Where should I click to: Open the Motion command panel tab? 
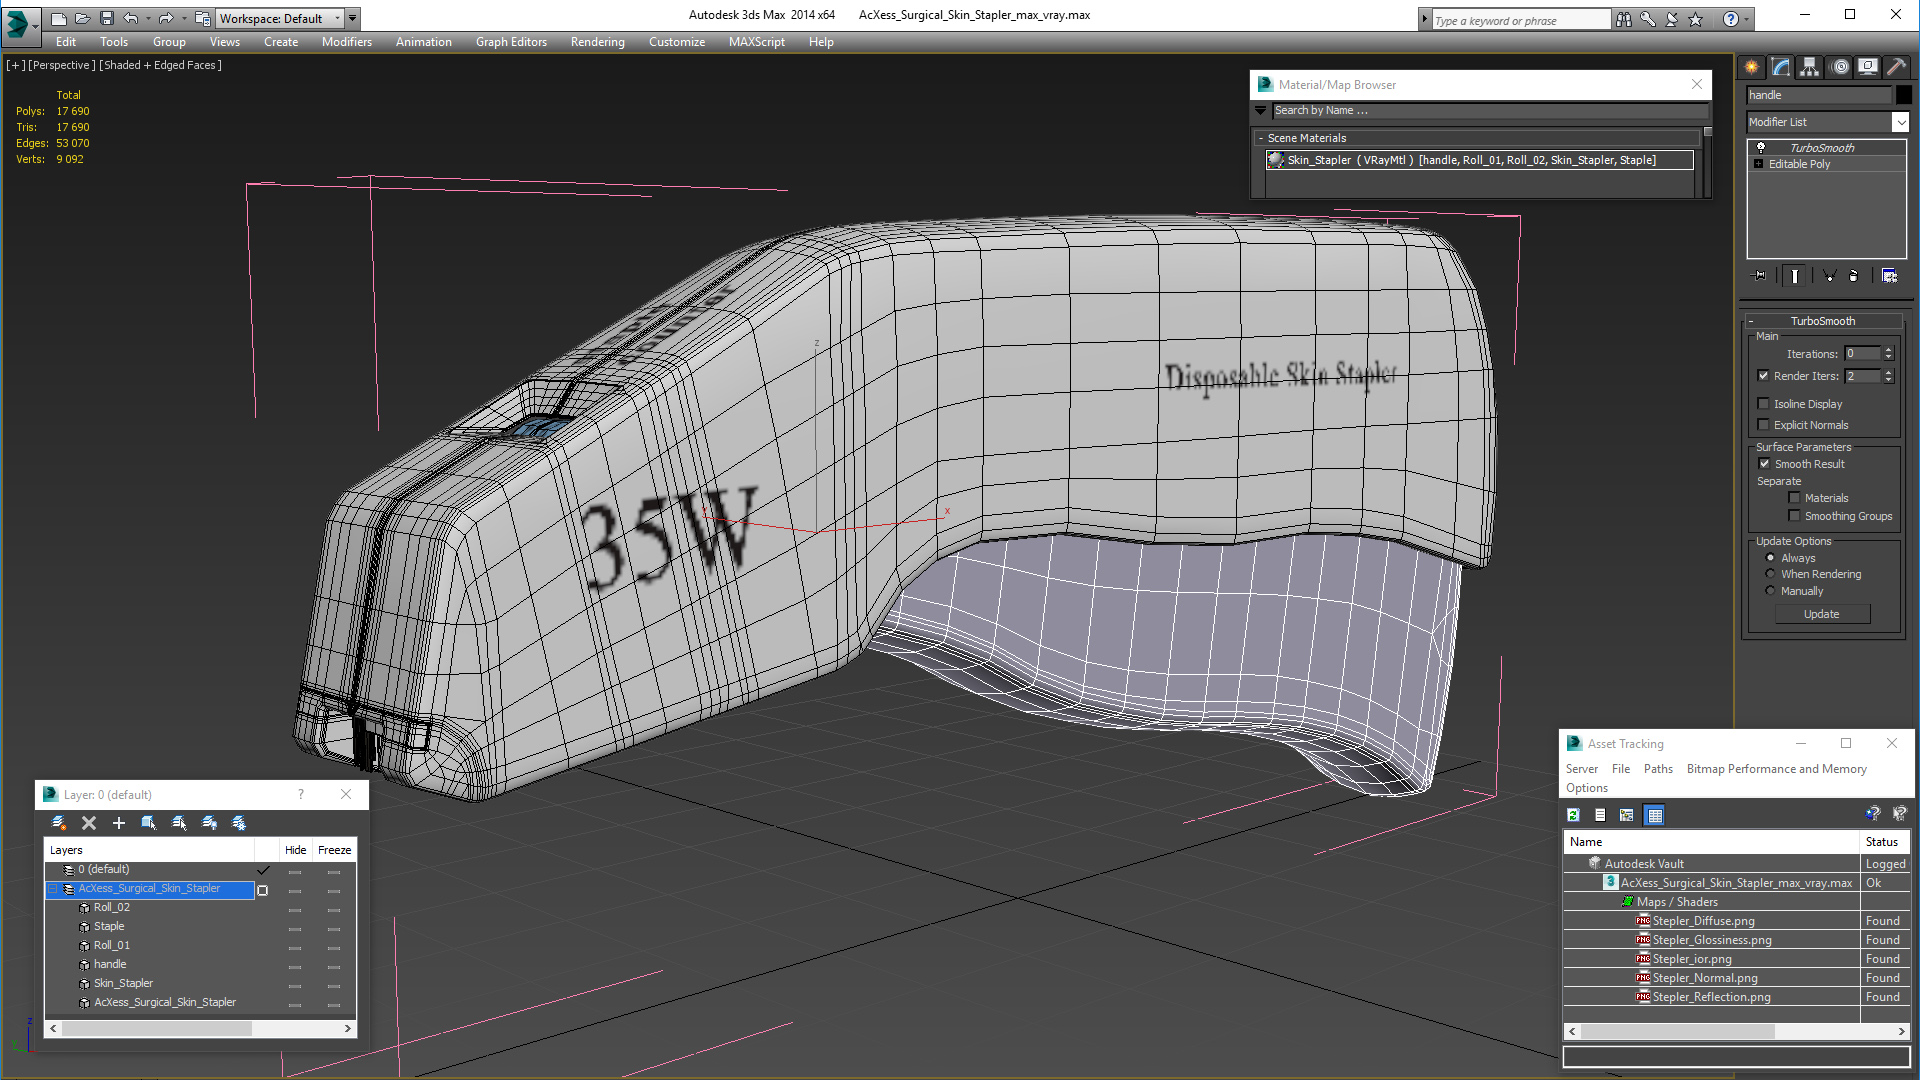click(x=1840, y=67)
